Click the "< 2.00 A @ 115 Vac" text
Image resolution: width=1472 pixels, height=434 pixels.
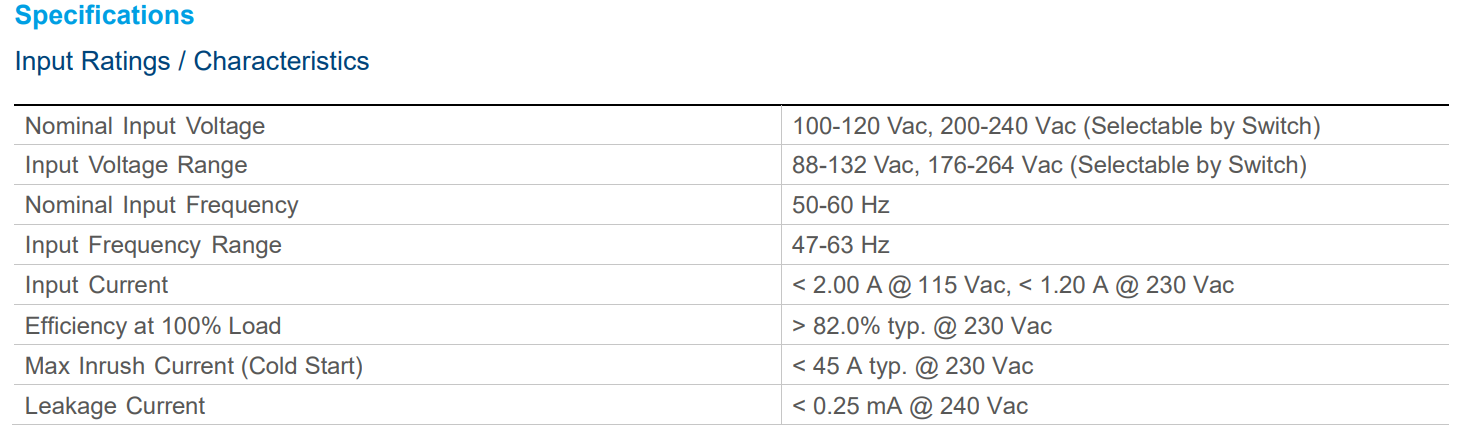click(x=898, y=285)
